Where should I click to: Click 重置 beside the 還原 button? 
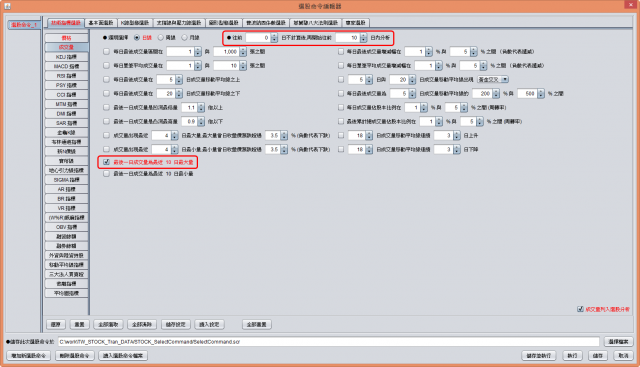(80, 325)
